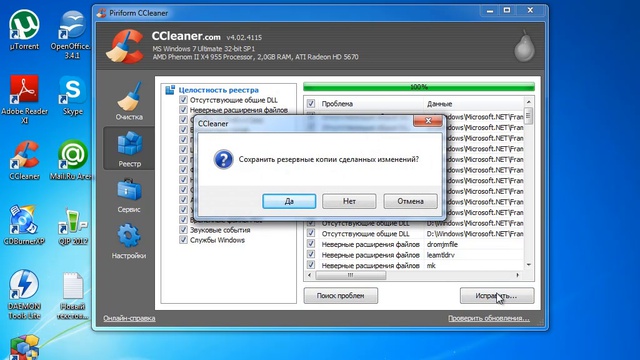Screen dimensions: 640x360
Task: Minimize the Piriform CCleaner window
Action: [x=490, y=11]
